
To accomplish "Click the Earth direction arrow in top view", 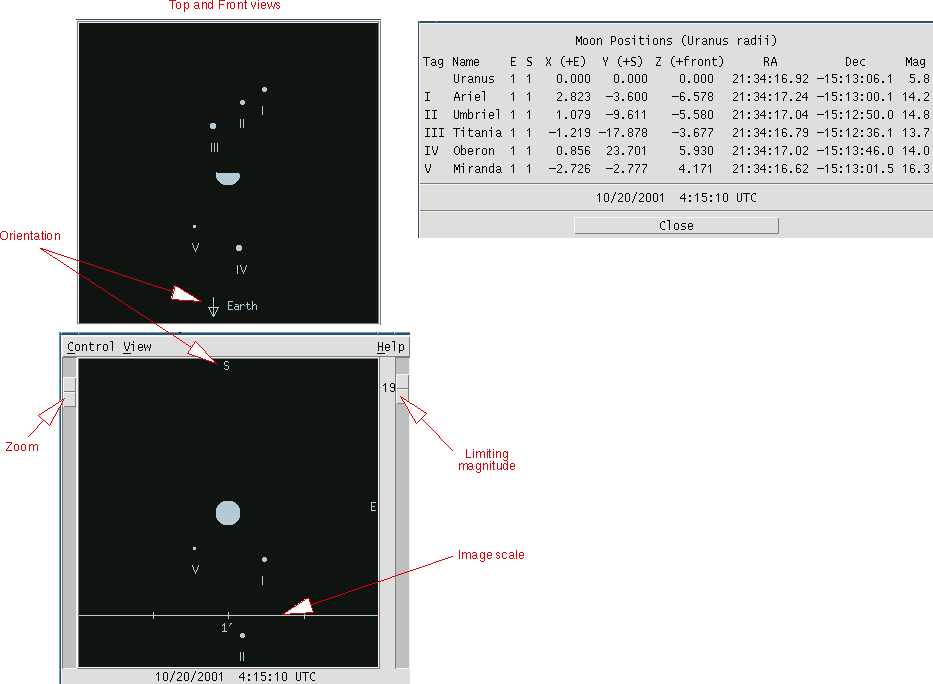I will coord(213,307).
